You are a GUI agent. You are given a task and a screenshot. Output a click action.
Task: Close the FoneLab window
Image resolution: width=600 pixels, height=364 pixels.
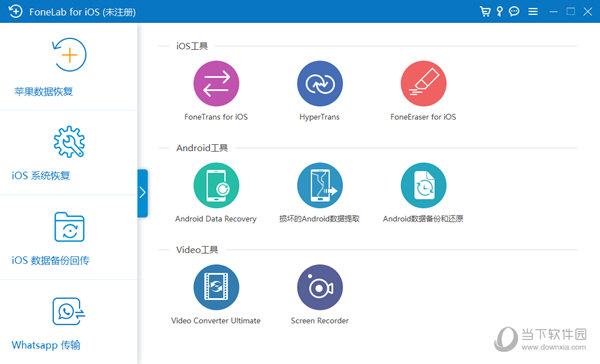click(588, 11)
